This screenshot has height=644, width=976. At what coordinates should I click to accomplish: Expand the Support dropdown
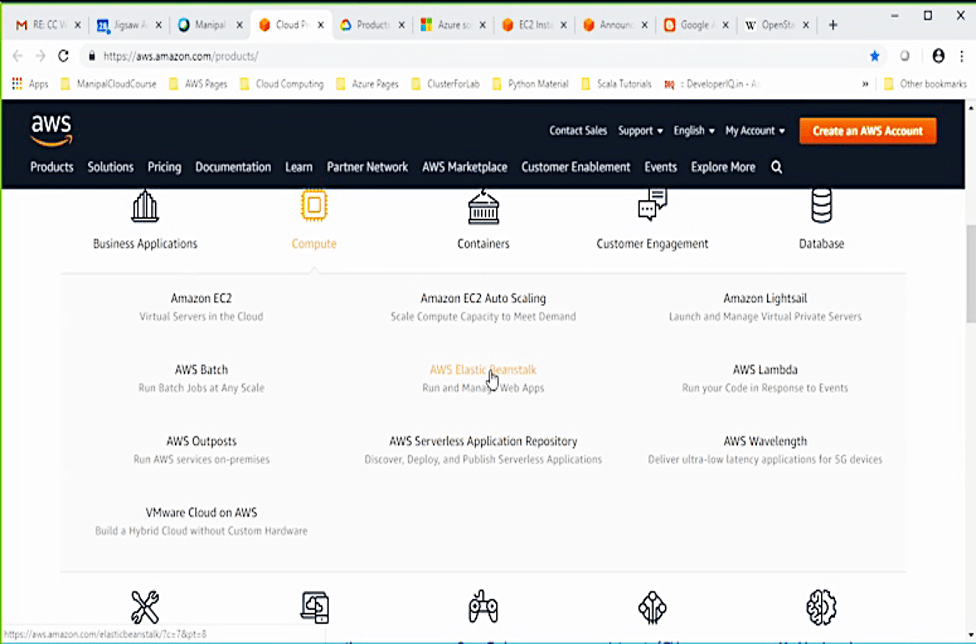pos(640,131)
